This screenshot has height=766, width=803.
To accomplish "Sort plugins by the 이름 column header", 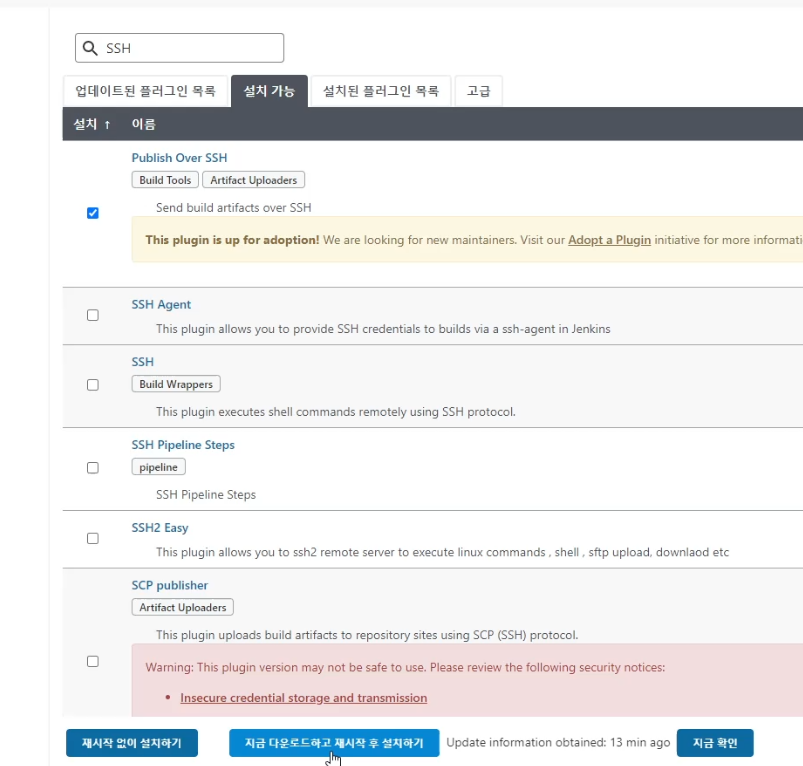I will coord(143,124).
